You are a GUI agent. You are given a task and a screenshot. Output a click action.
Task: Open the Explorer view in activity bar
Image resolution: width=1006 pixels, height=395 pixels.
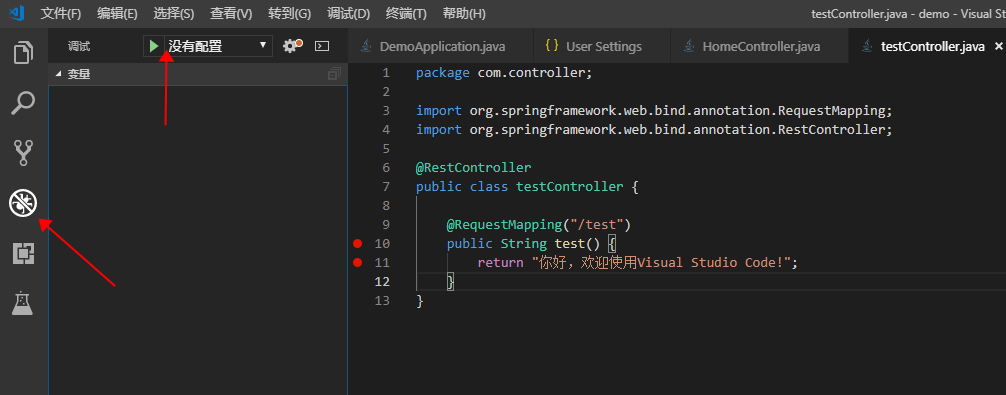coord(24,53)
